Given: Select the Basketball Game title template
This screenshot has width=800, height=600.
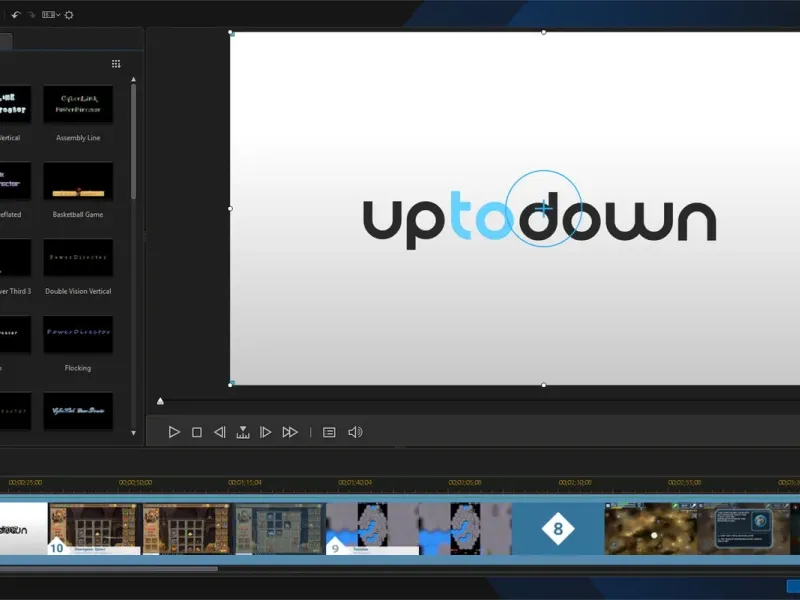Looking at the screenshot, I should pos(78,181).
